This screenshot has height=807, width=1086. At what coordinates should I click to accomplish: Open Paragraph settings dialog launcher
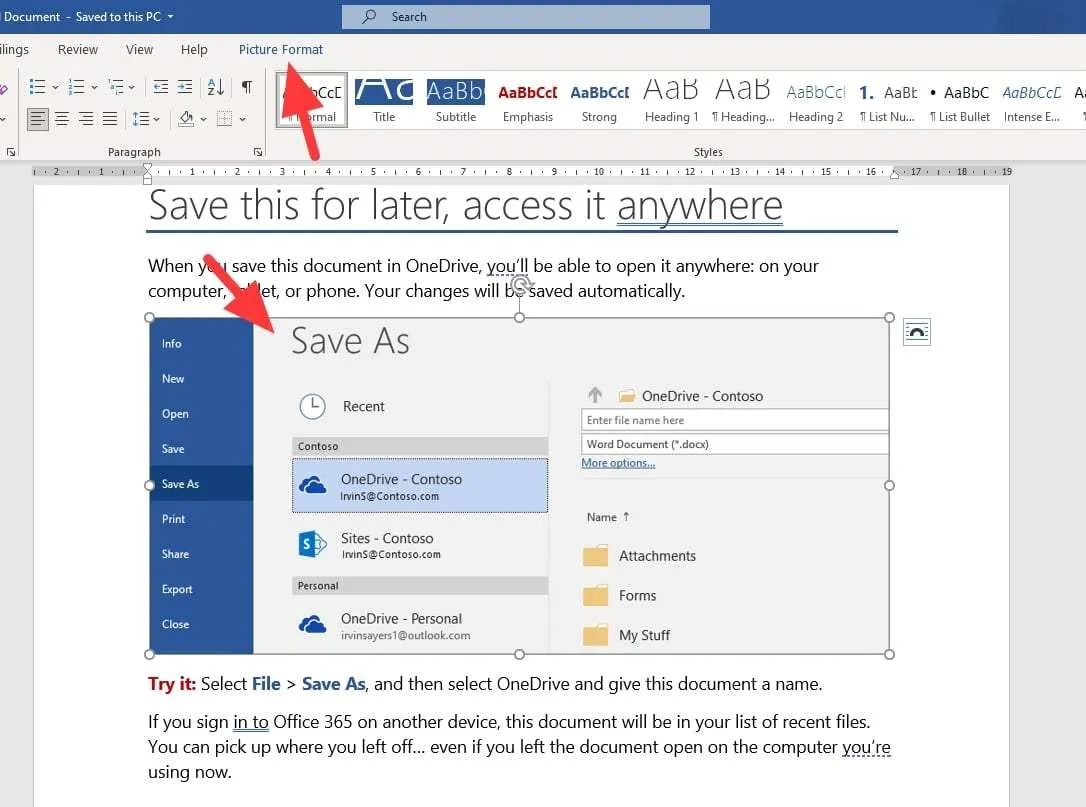(x=258, y=152)
